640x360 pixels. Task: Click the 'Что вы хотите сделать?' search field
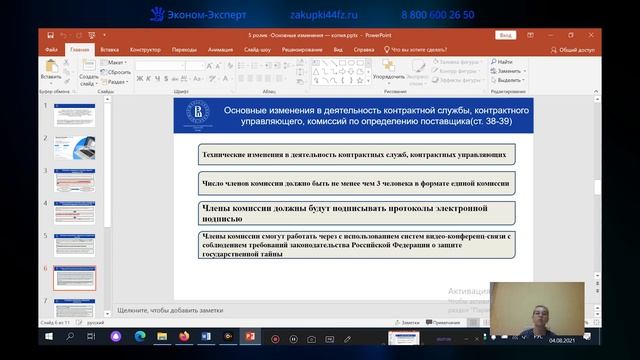click(416, 50)
